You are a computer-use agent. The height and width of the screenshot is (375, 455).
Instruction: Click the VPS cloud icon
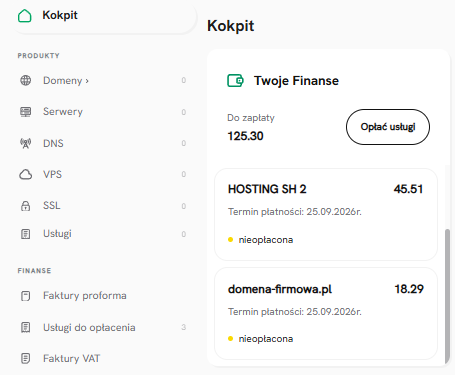[x=26, y=174]
